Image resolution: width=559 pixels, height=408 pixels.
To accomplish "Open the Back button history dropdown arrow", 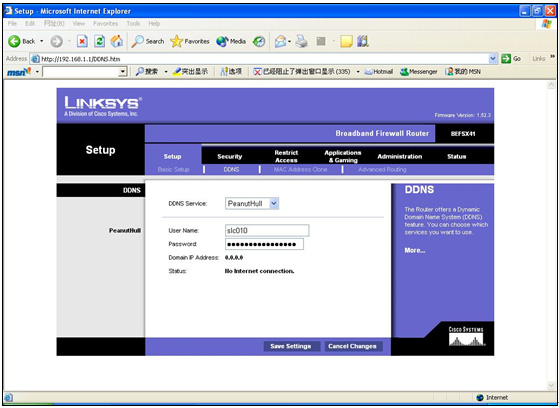I will (x=41, y=42).
